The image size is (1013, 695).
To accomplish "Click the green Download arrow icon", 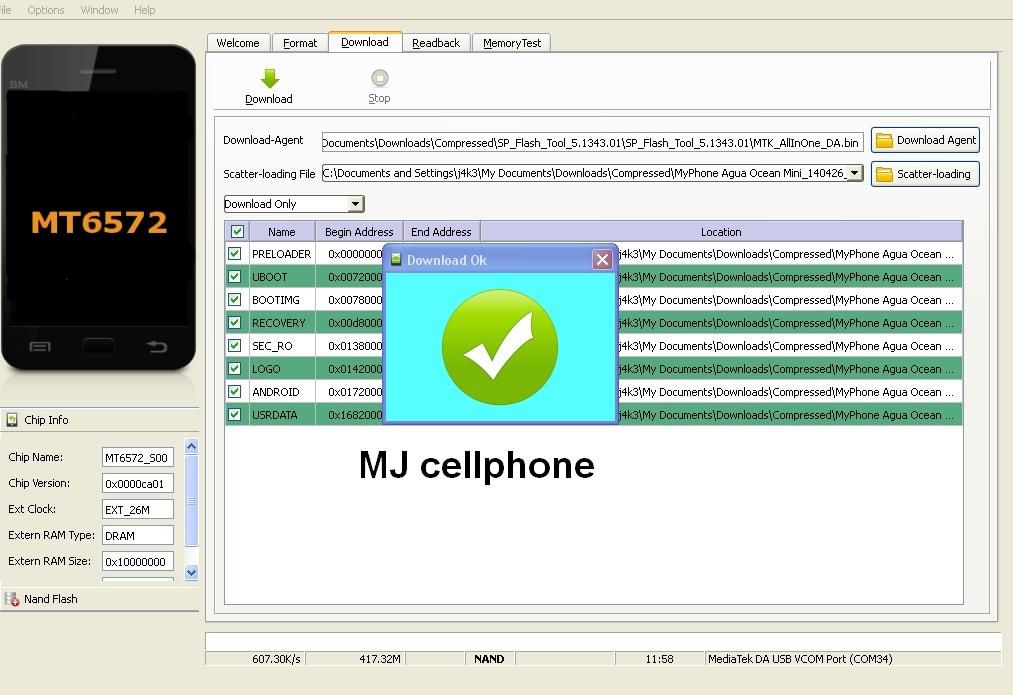I will [269, 78].
